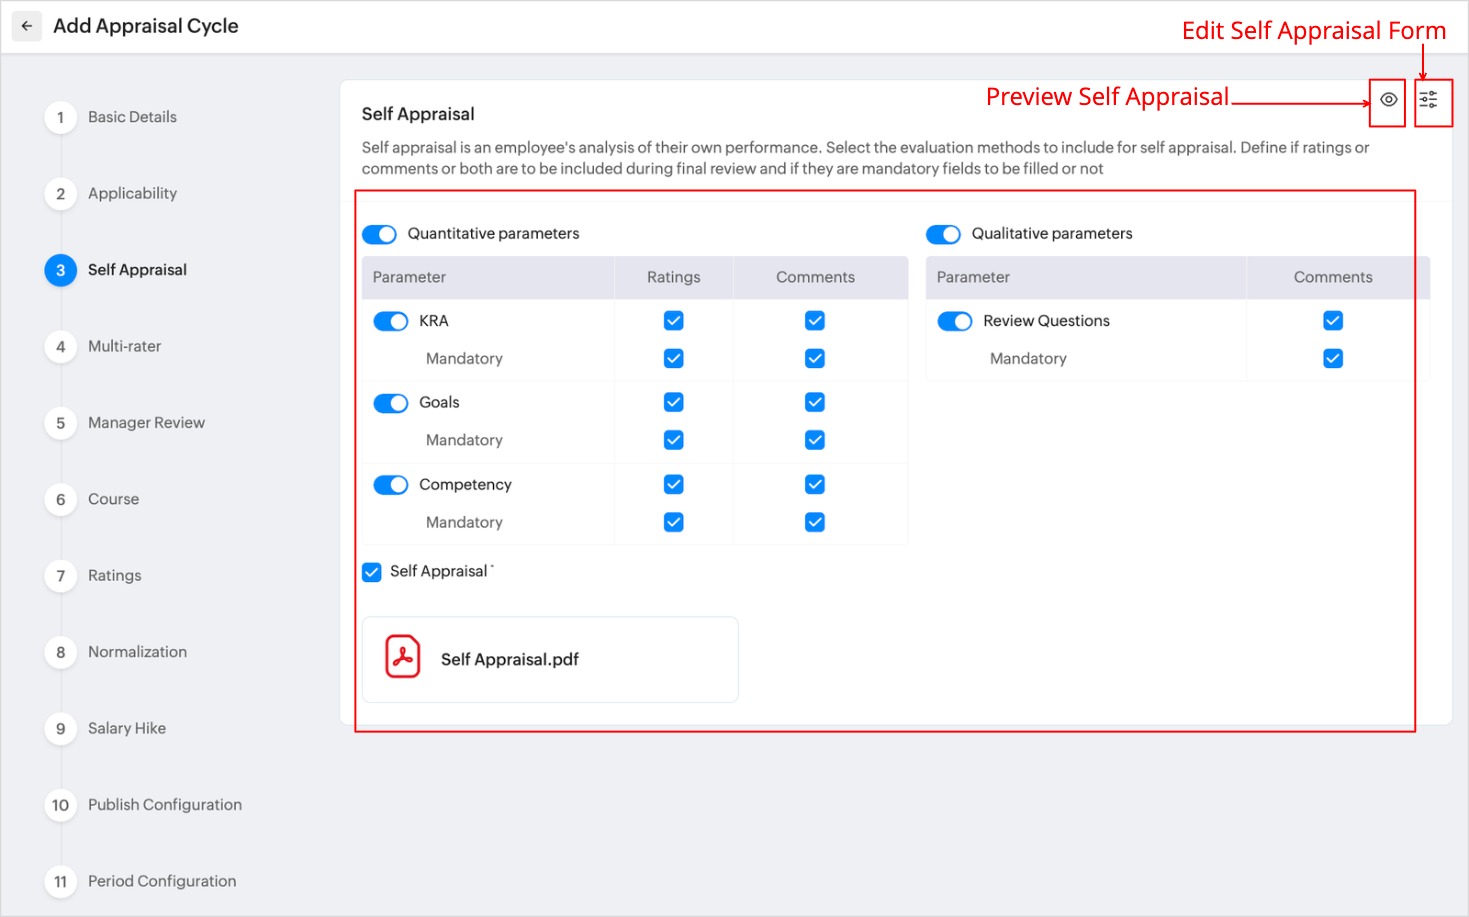Viewport: 1469px width, 917px height.
Task: Open the Self Appraisal step label
Action: [x=137, y=270]
